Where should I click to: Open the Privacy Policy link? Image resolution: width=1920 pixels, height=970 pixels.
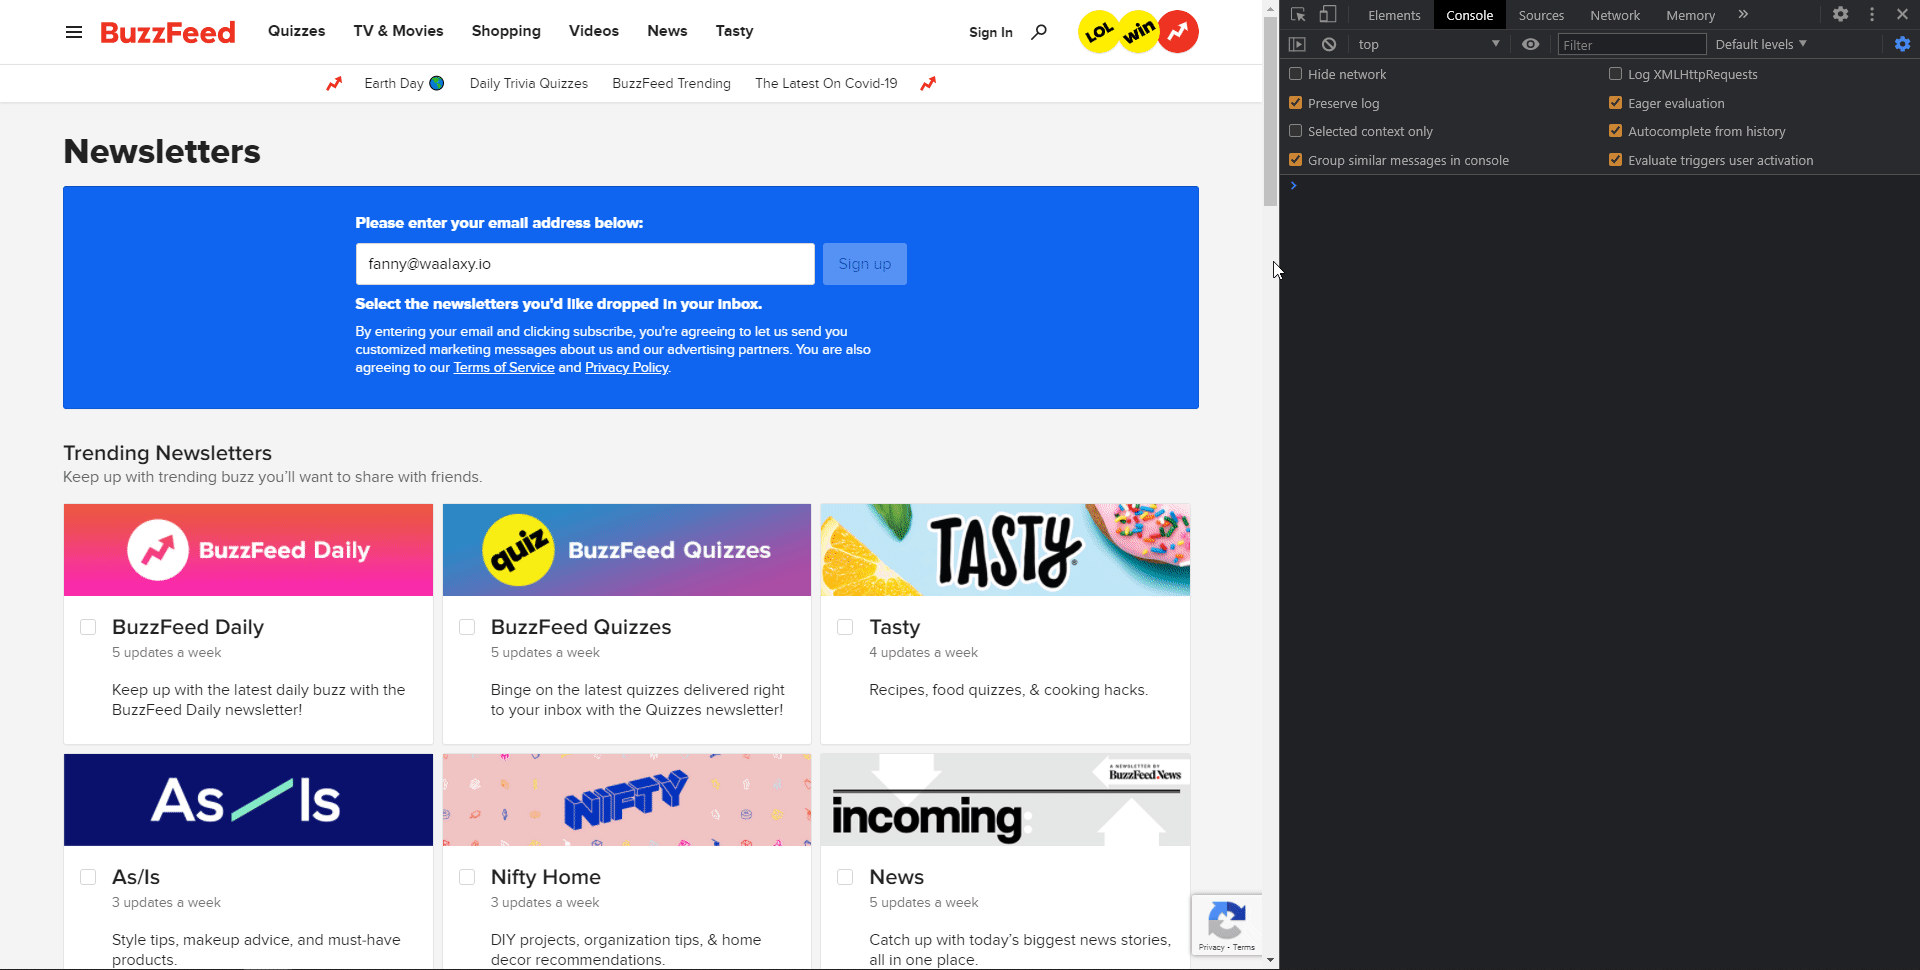tap(627, 368)
